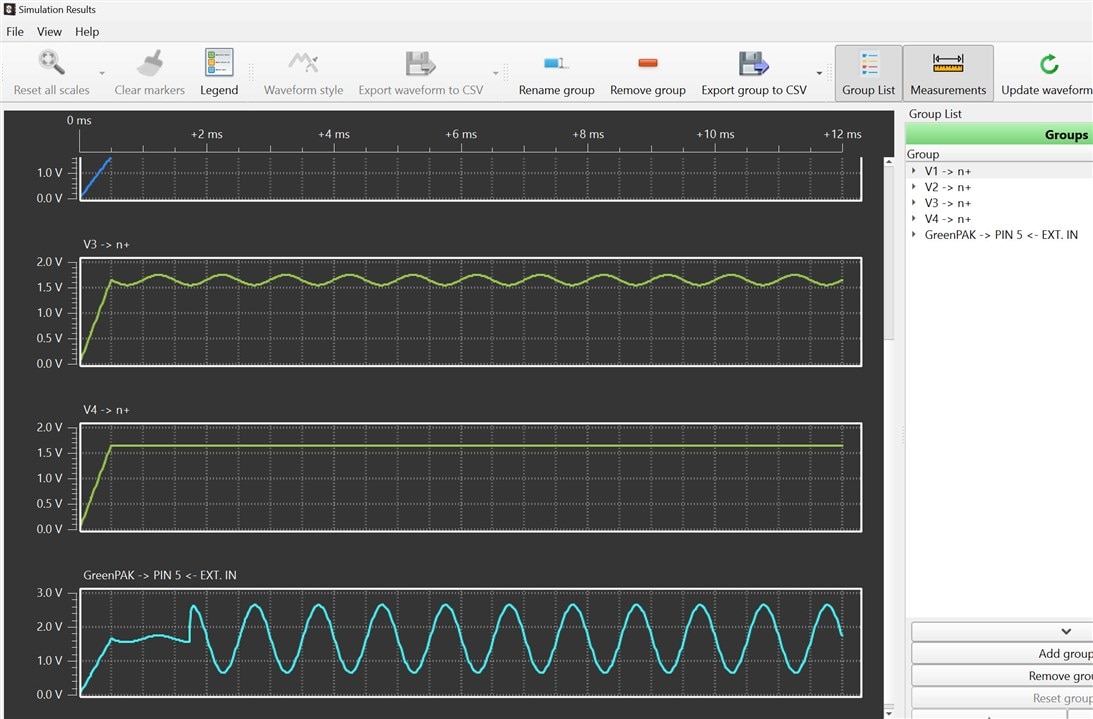Click the +6 ms timeline marker
This screenshot has width=1093, height=719.
[x=461, y=134]
